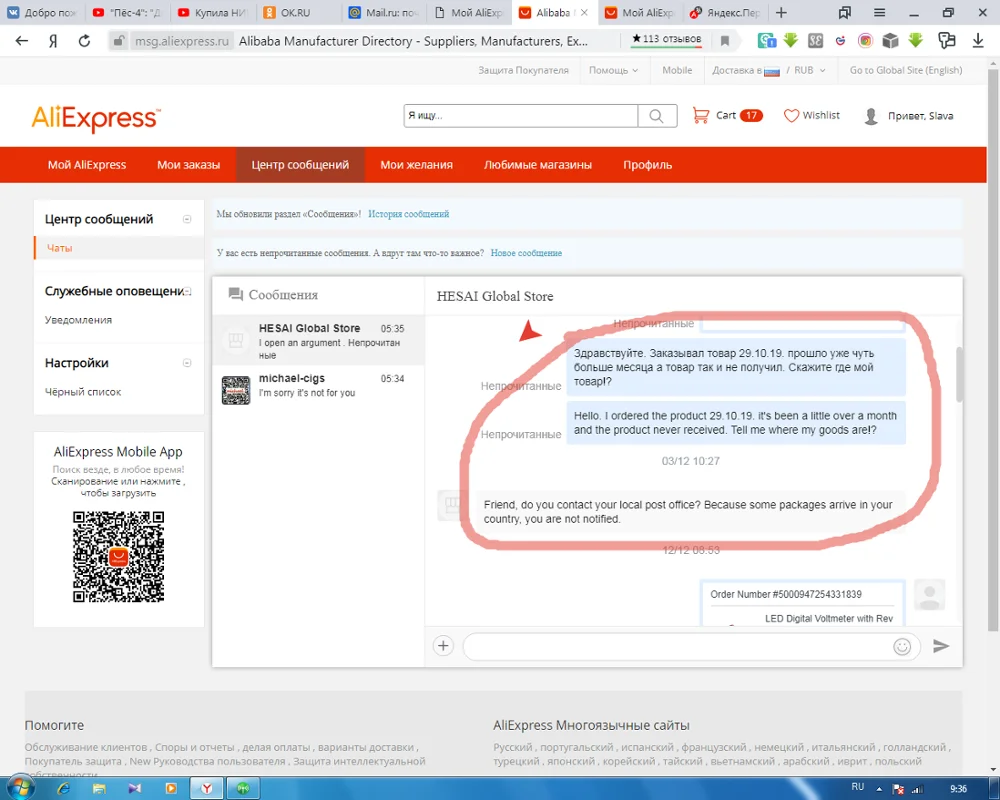Open the browser hamburger menu
1000x800 pixels.
pyautogui.click(x=879, y=12)
